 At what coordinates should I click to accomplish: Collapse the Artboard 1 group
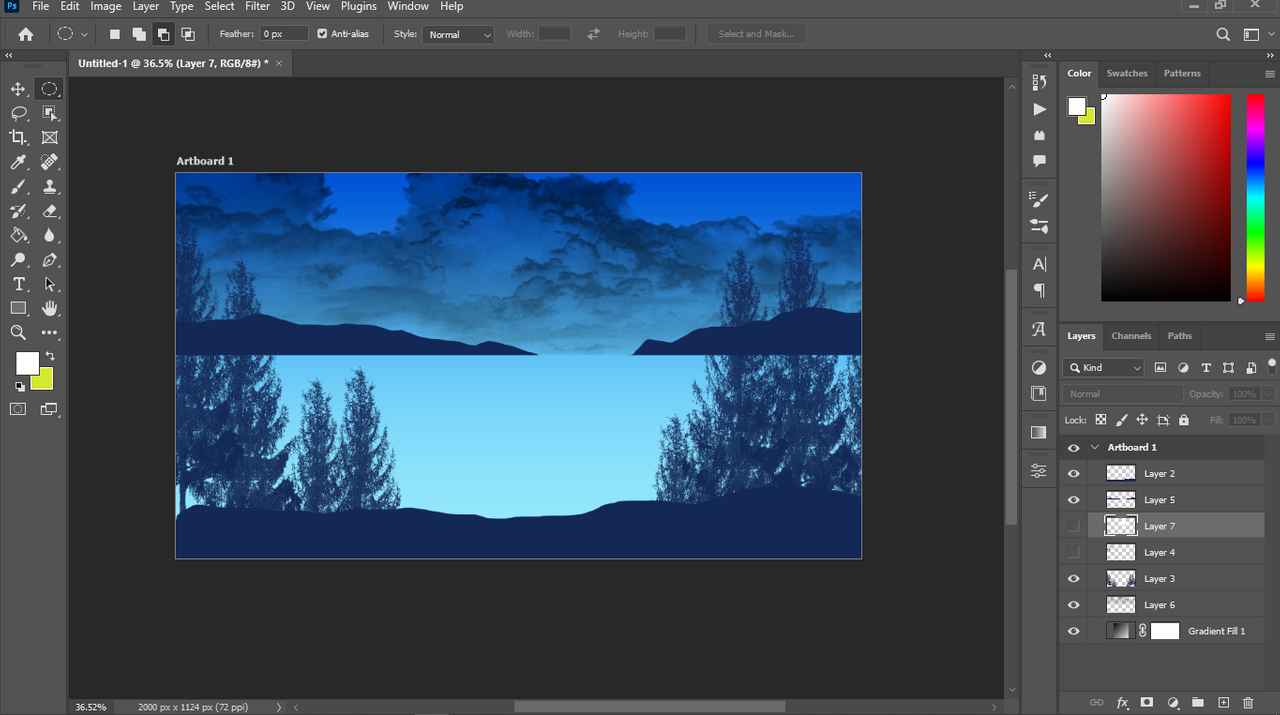pos(1095,448)
